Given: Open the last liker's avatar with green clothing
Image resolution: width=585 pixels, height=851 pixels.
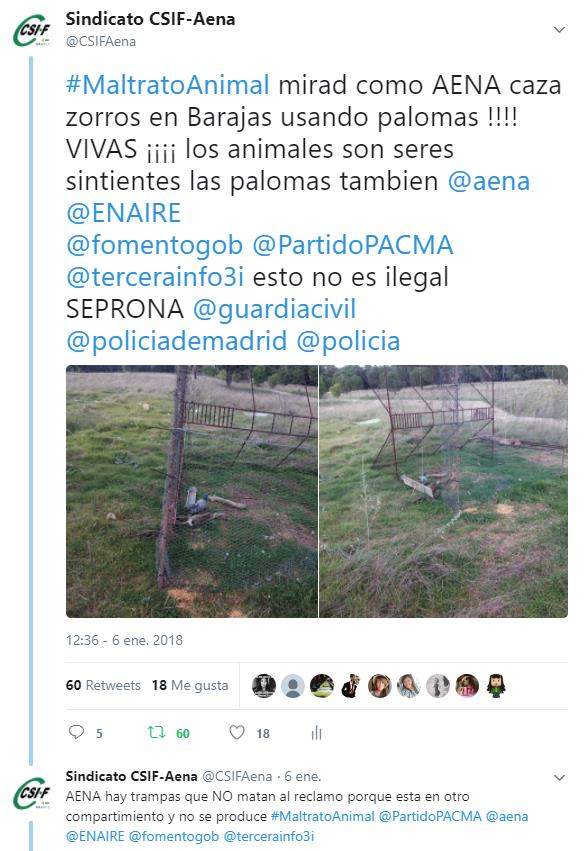Looking at the screenshot, I should [x=496, y=686].
